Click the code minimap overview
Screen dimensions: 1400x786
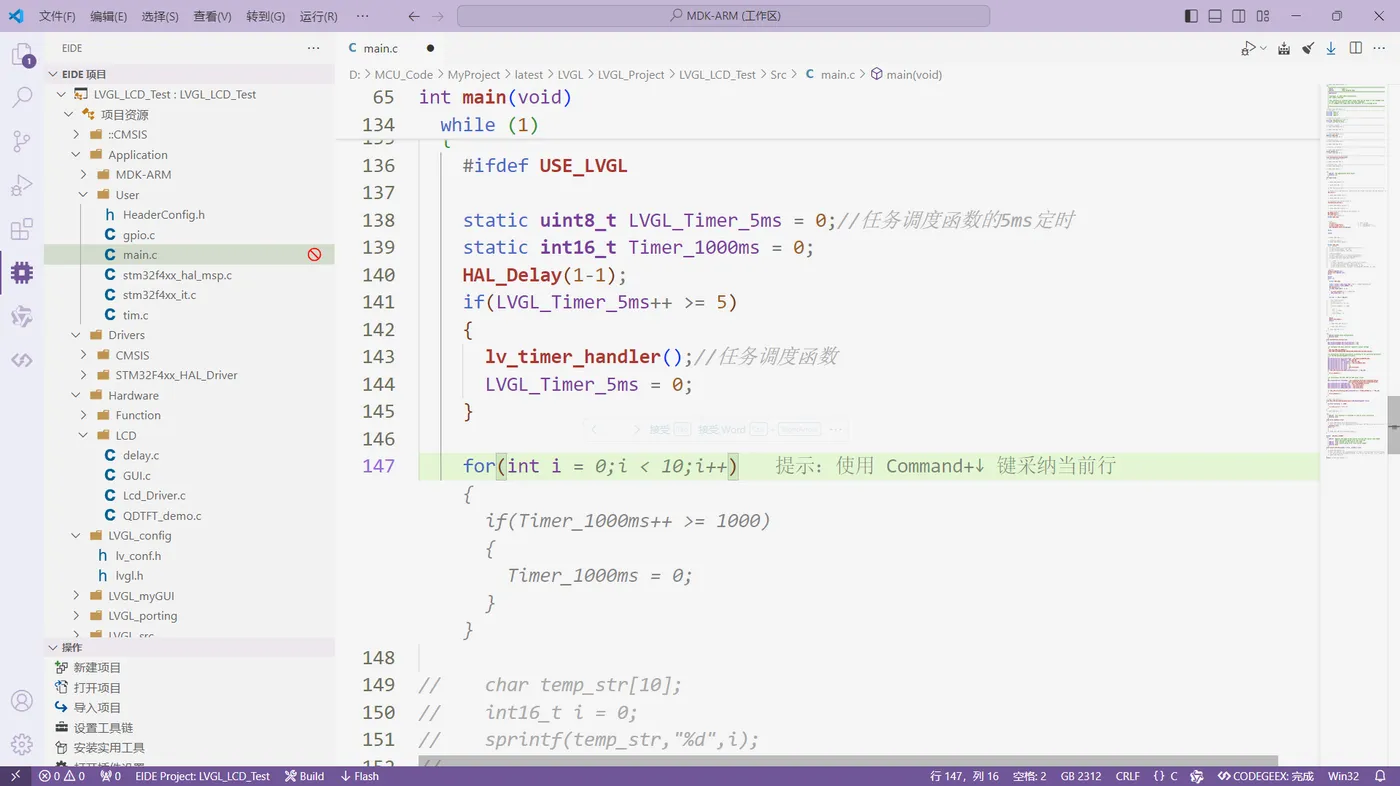point(1355,270)
